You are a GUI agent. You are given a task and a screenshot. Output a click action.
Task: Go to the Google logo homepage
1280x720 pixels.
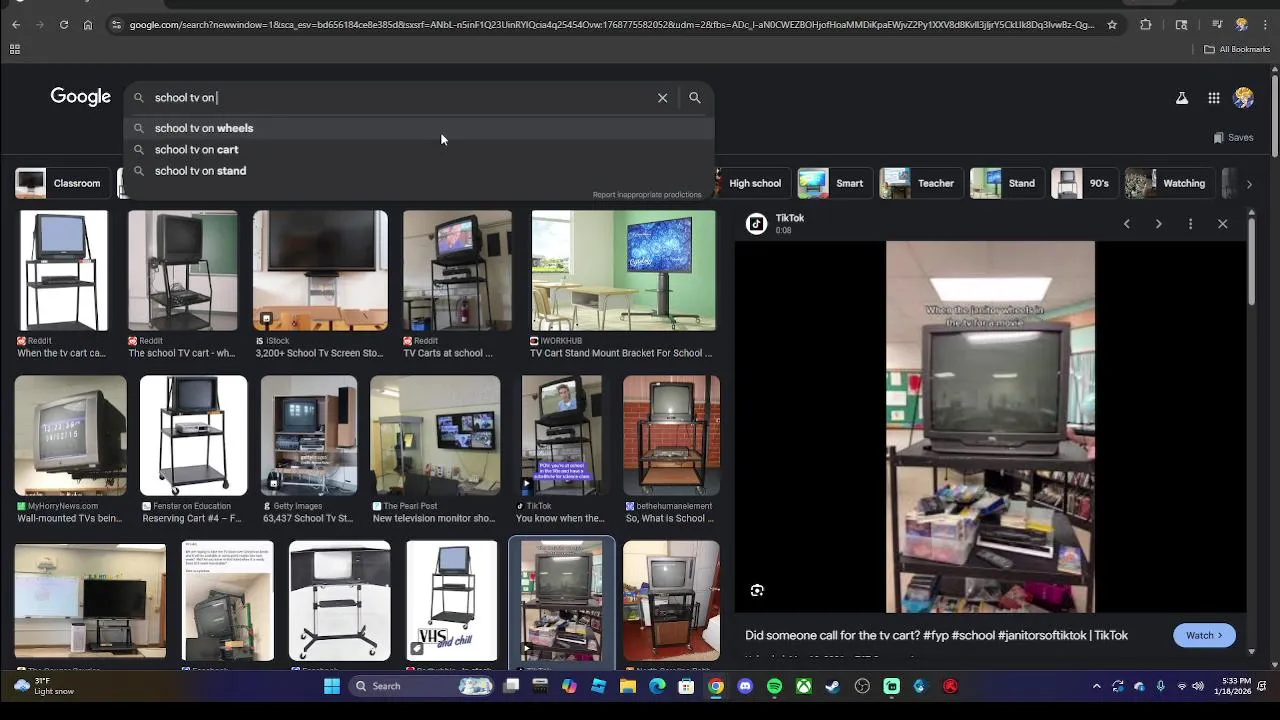[80, 97]
